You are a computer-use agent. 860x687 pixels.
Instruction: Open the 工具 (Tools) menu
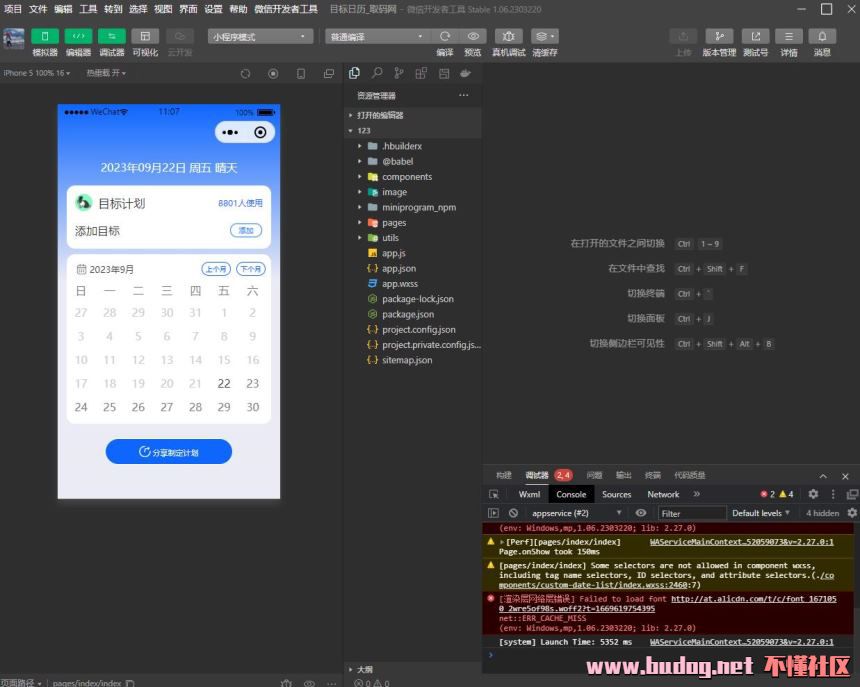[88, 9]
